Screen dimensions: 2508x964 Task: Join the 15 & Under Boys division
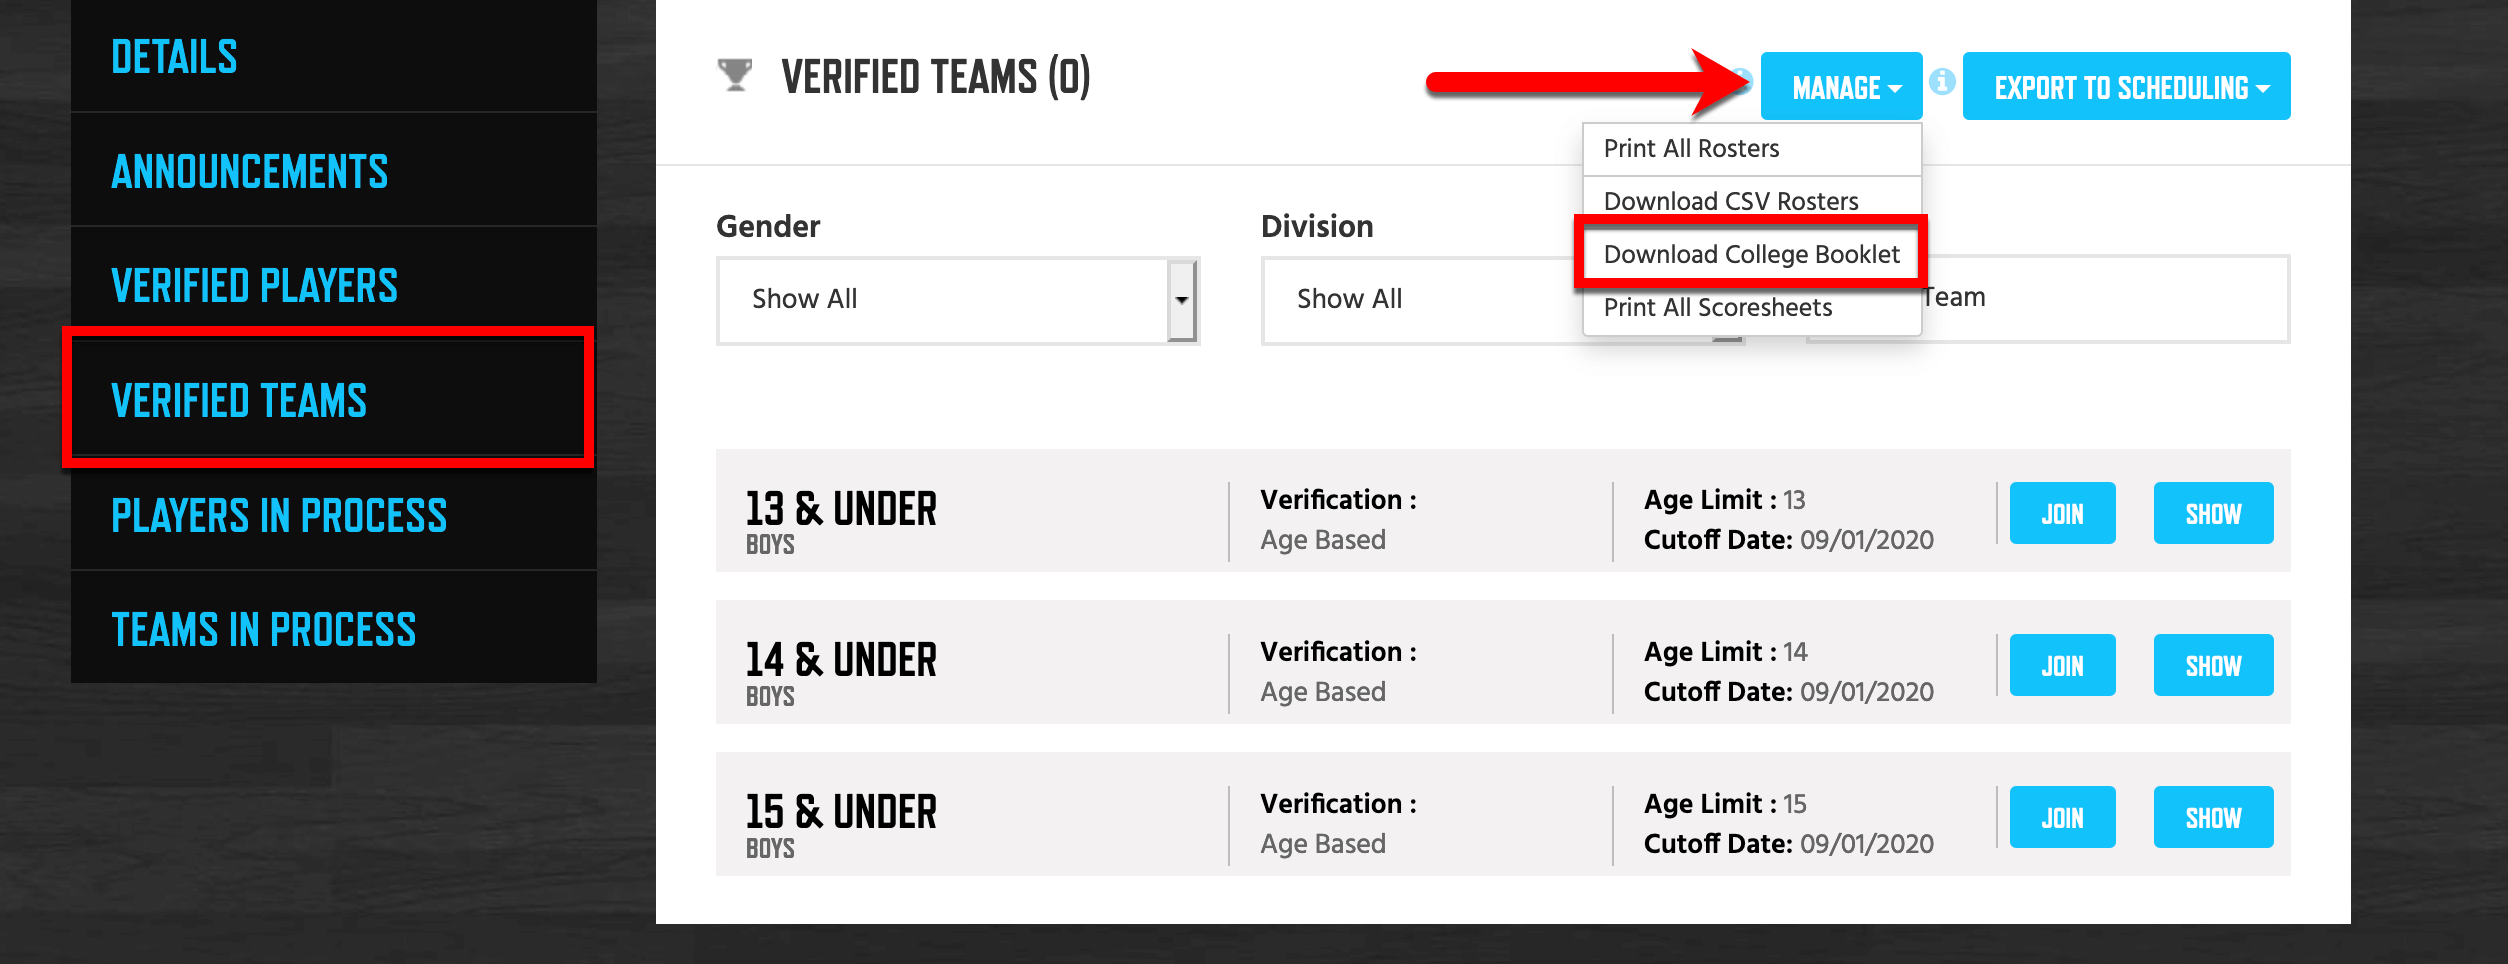pos(2062,818)
